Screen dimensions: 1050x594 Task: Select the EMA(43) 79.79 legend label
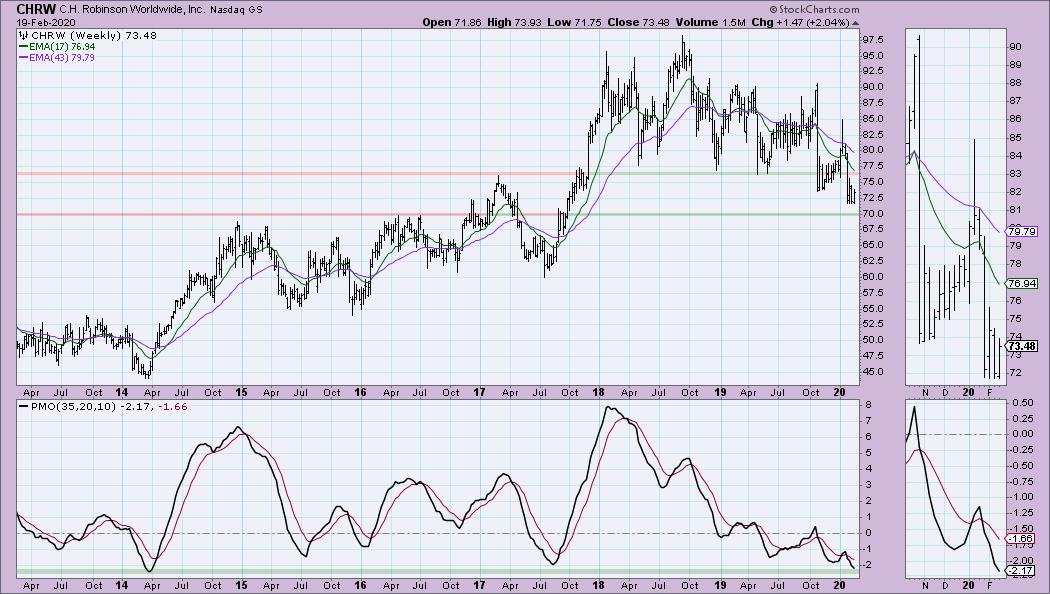pos(61,58)
